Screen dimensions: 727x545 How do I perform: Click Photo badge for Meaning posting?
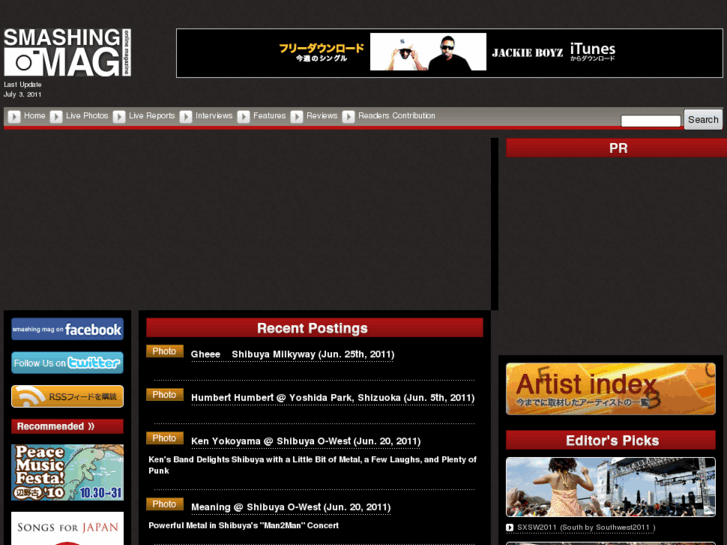[165, 504]
